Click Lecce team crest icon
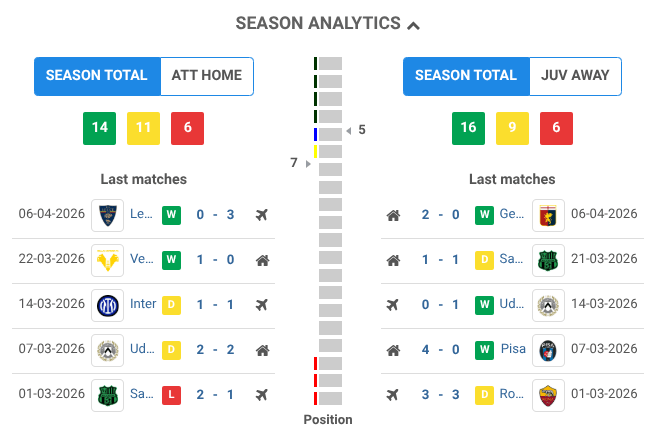The height and width of the screenshot is (426, 654). click(x=107, y=215)
